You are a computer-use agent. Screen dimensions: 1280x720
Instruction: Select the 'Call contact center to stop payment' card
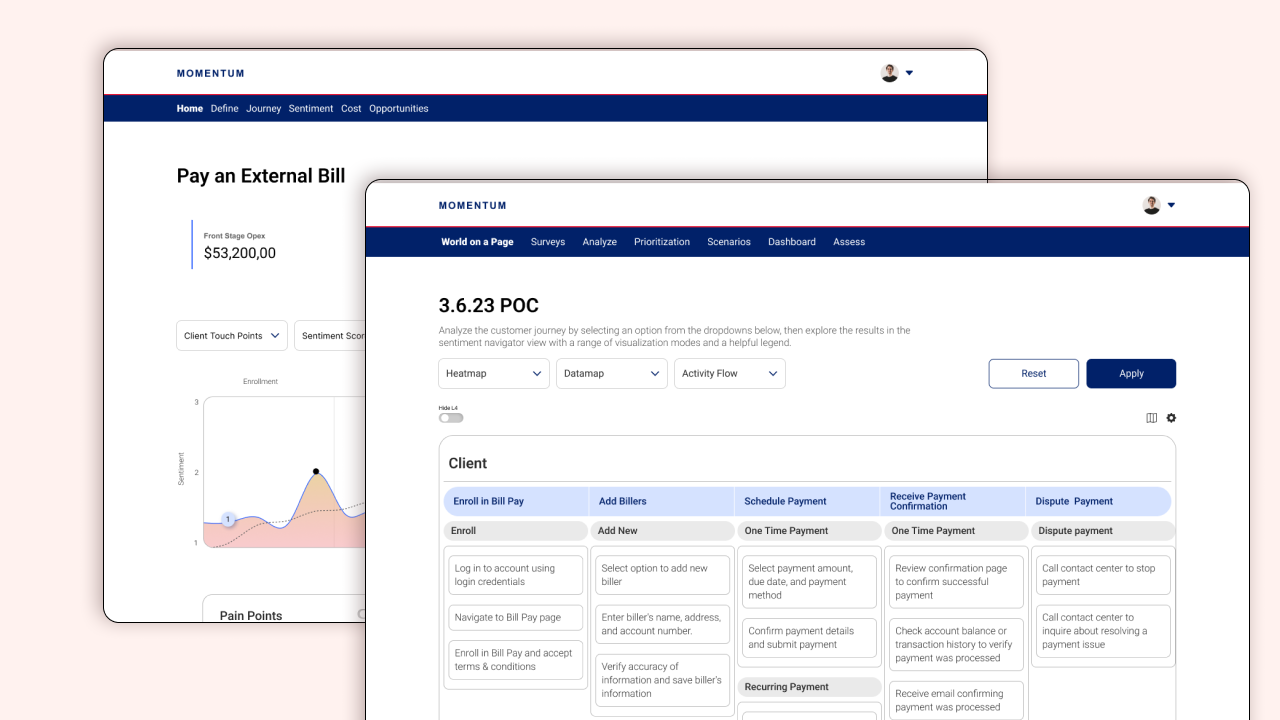click(1103, 575)
